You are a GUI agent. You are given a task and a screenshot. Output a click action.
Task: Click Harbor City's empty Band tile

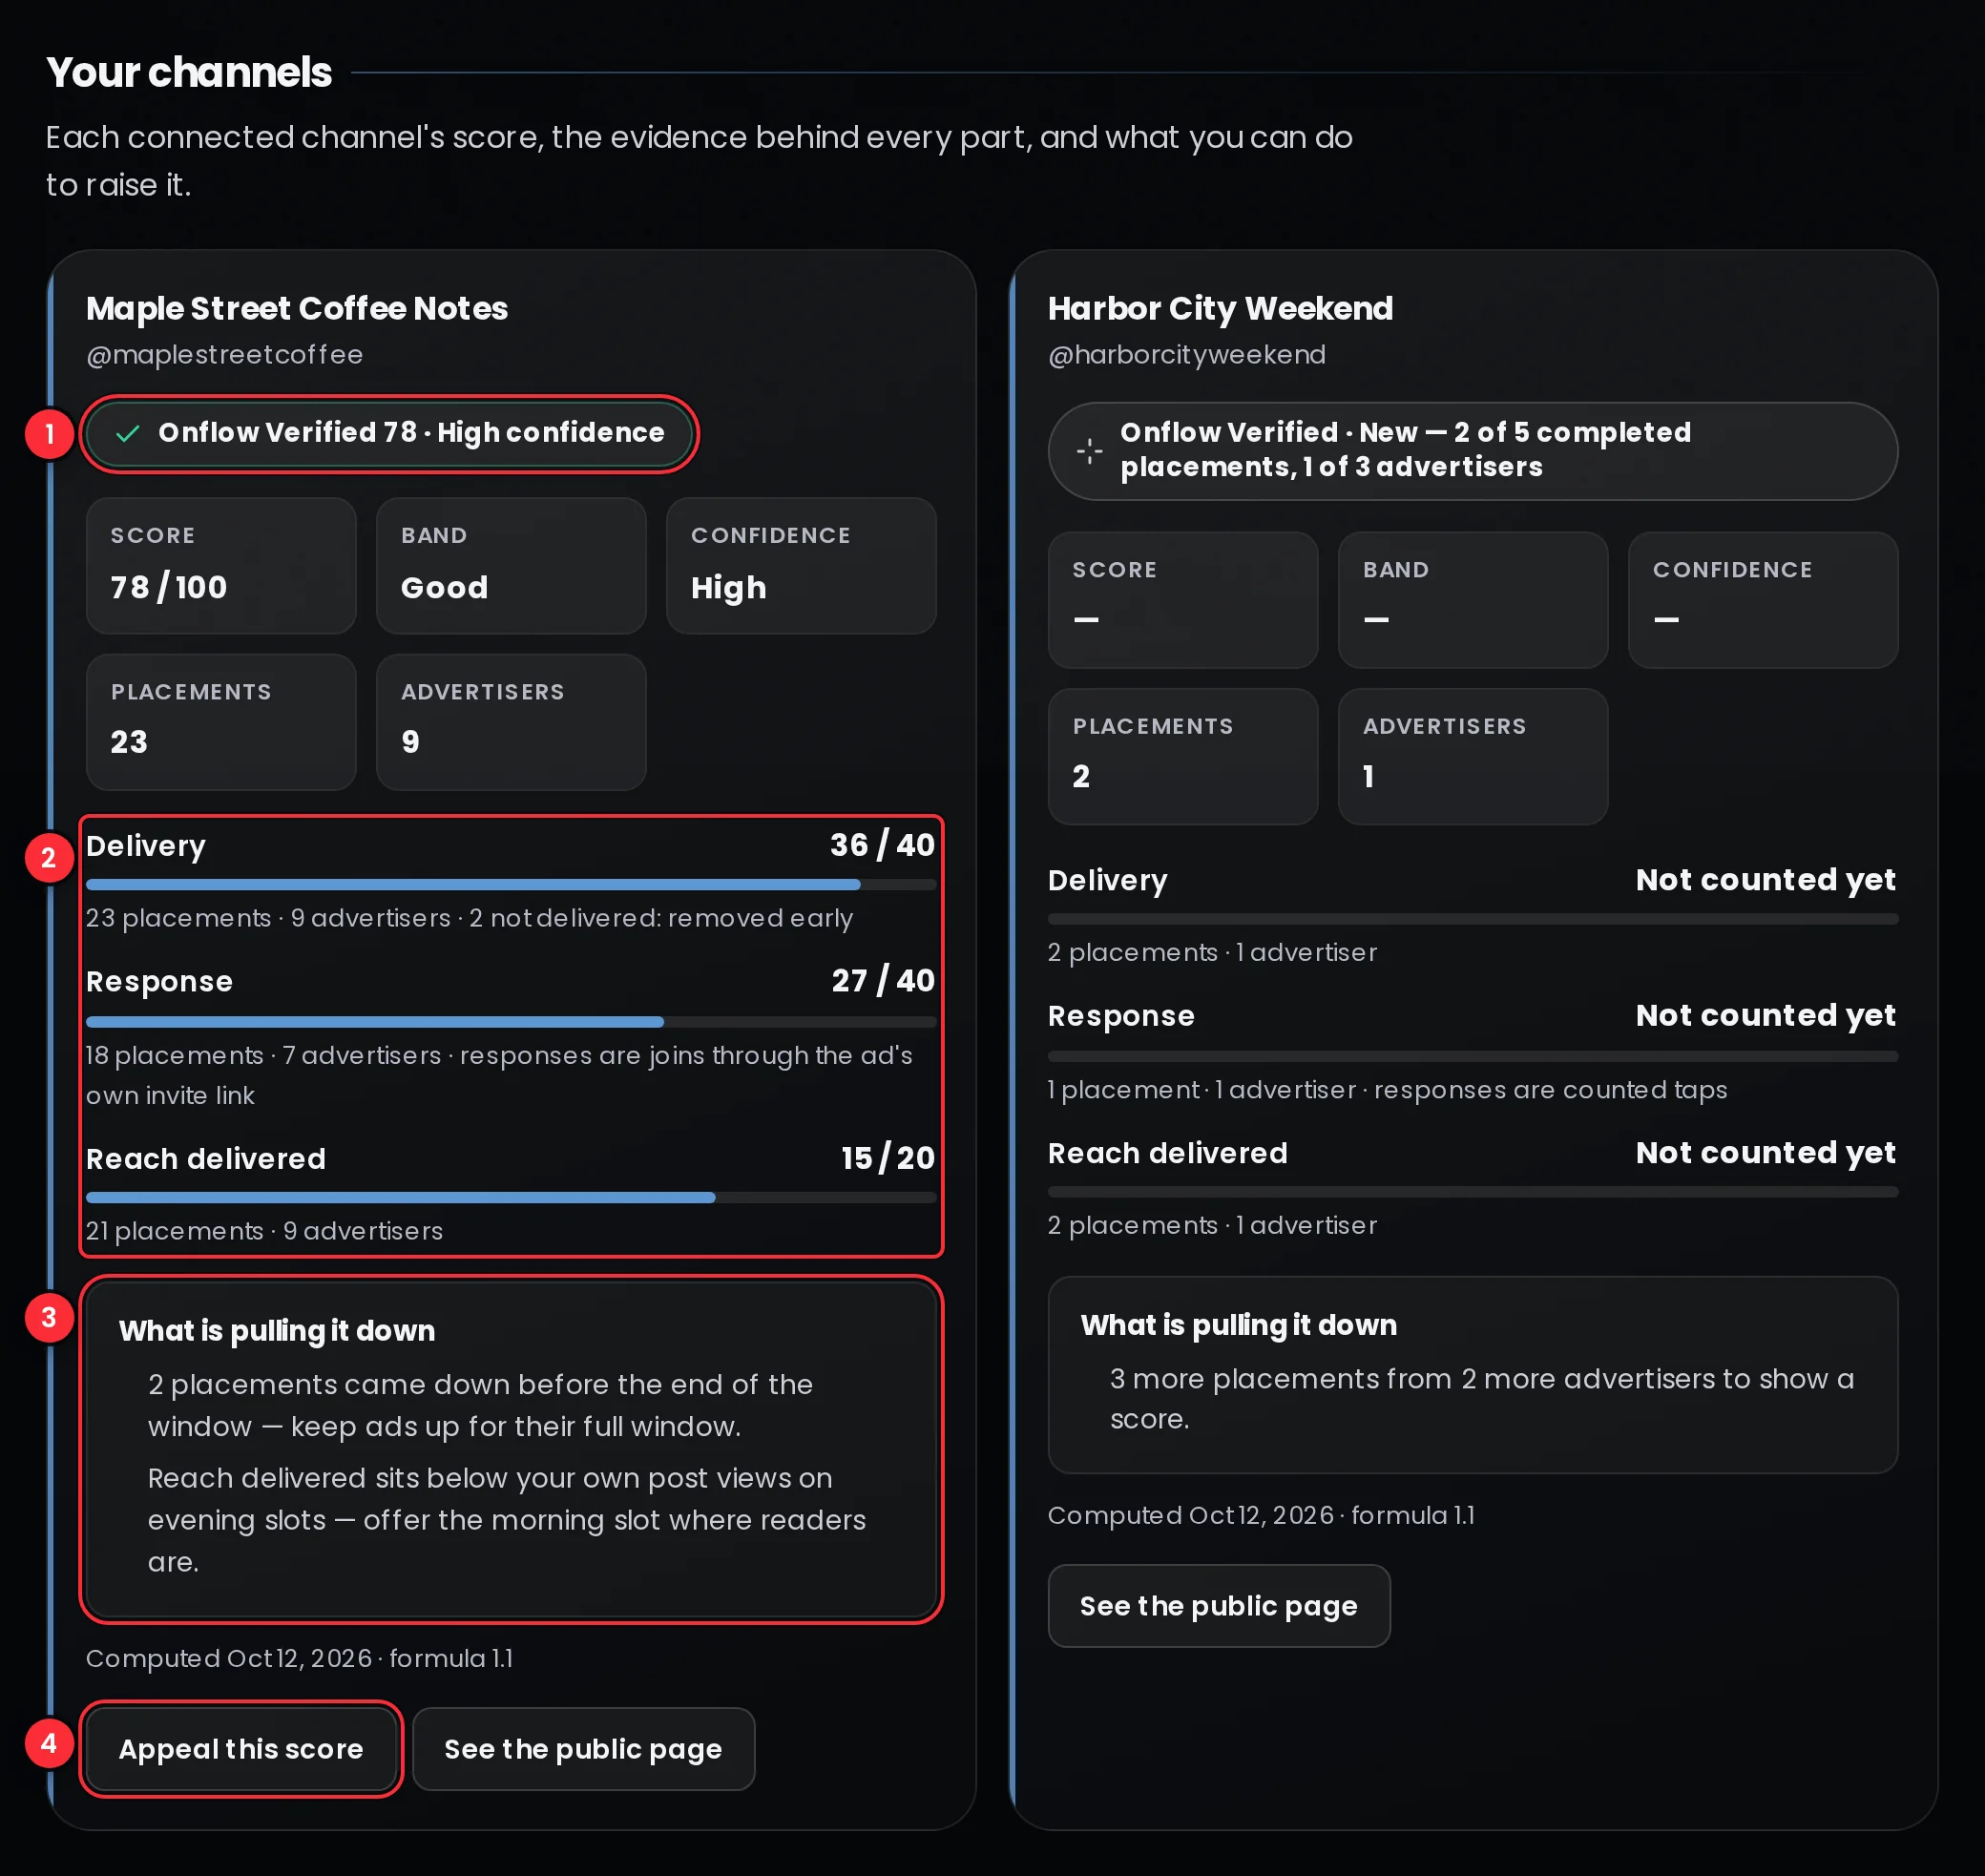[x=1473, y=600]
